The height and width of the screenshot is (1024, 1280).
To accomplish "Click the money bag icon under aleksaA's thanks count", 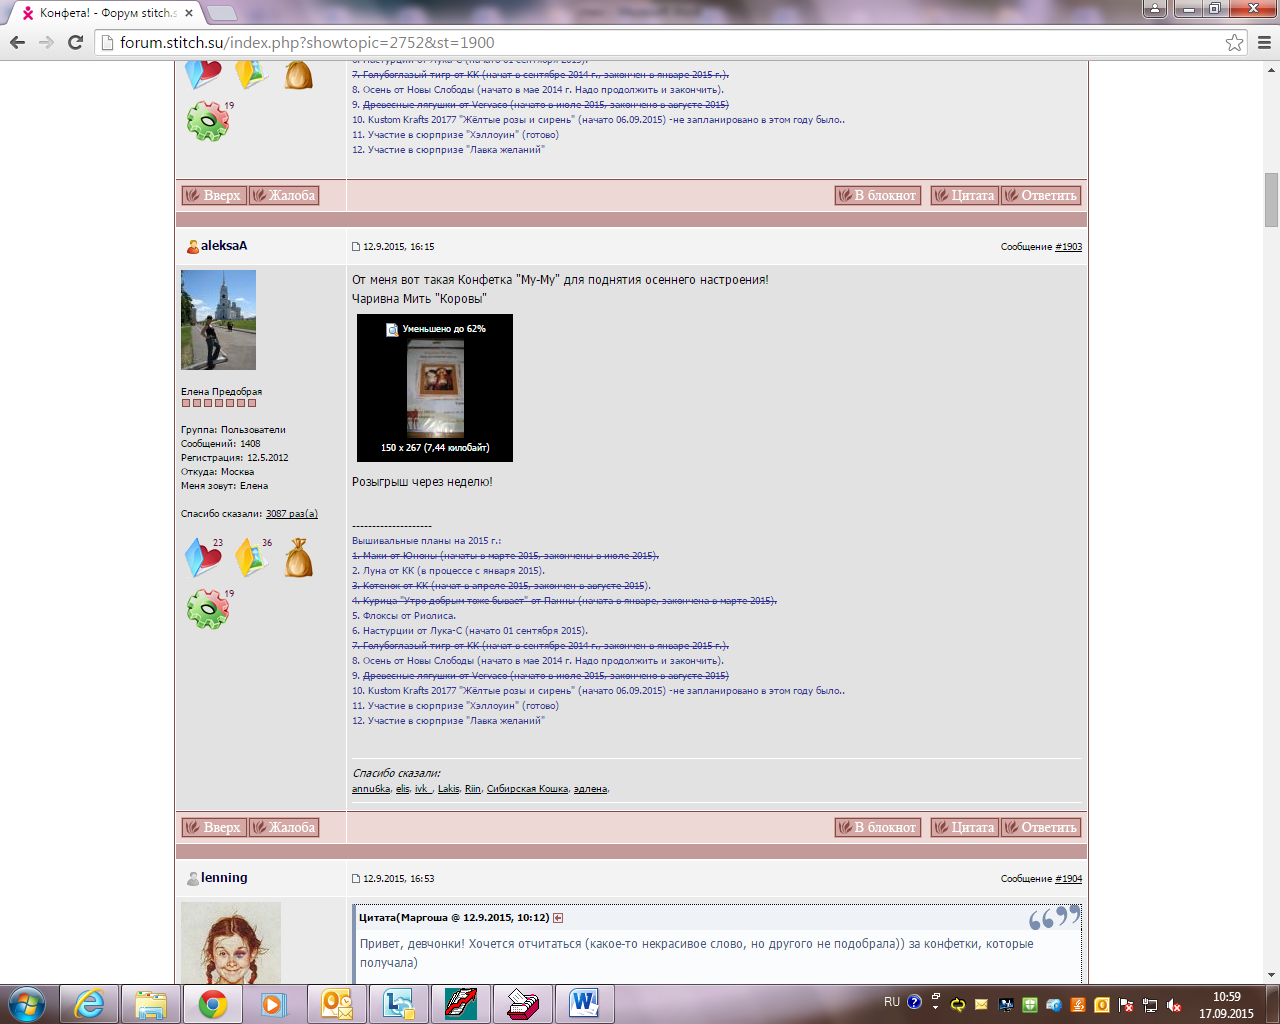I will 298,558.
